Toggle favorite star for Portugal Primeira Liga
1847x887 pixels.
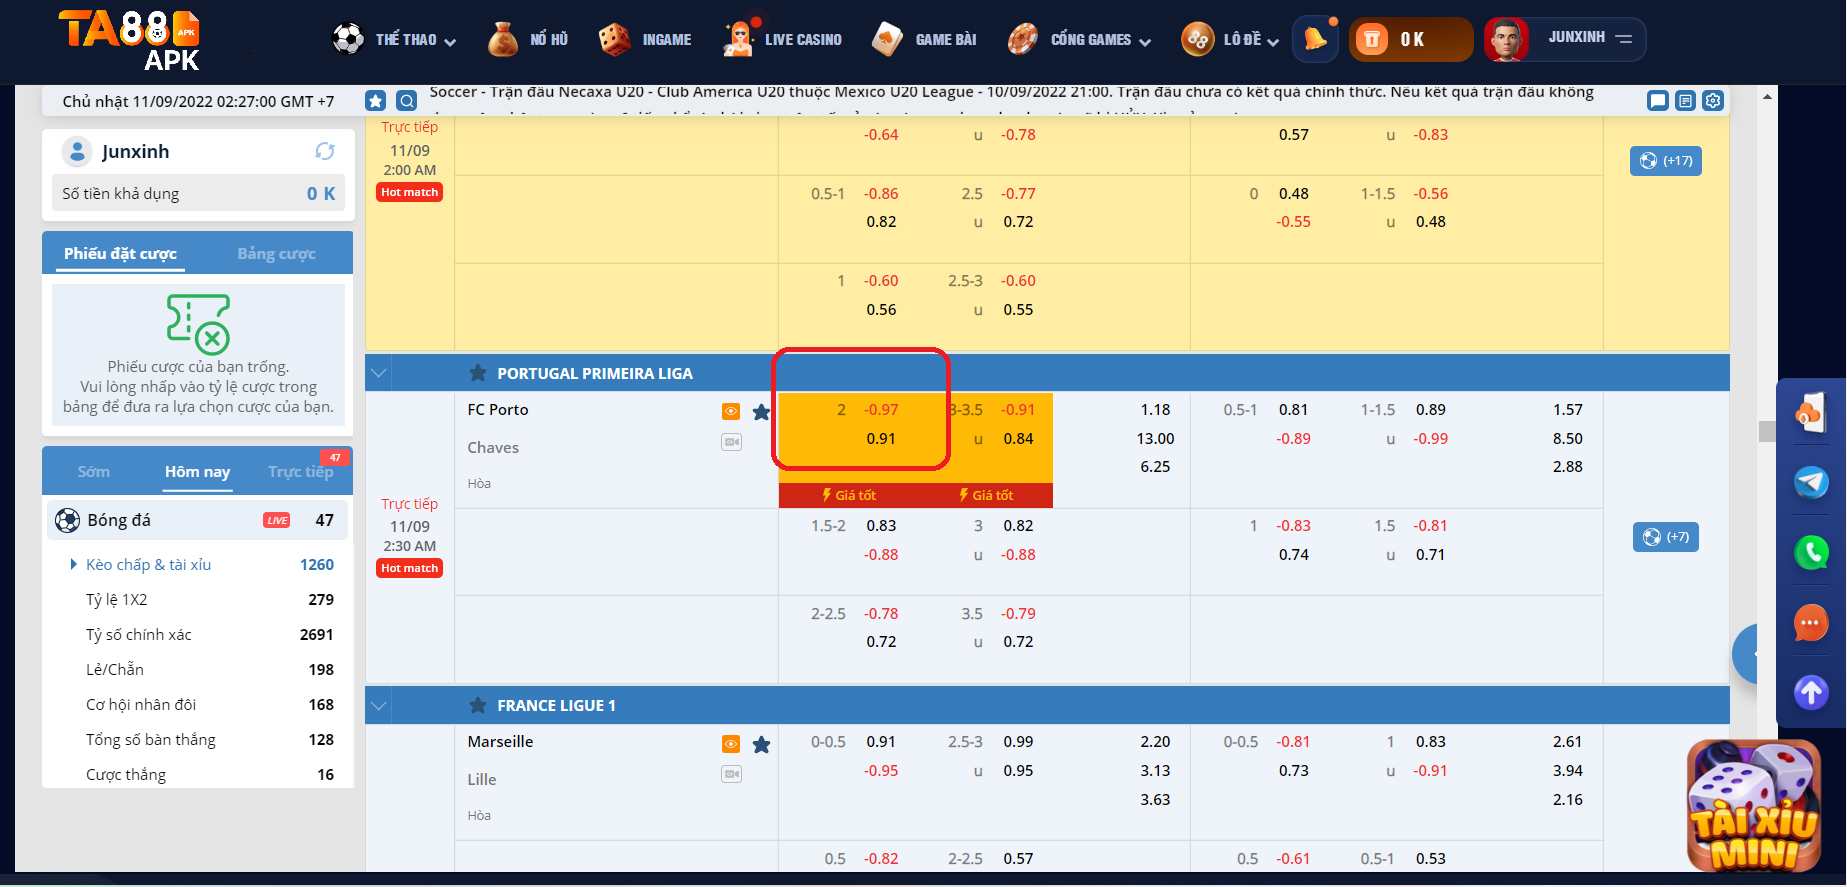click(x=478, y=373)
